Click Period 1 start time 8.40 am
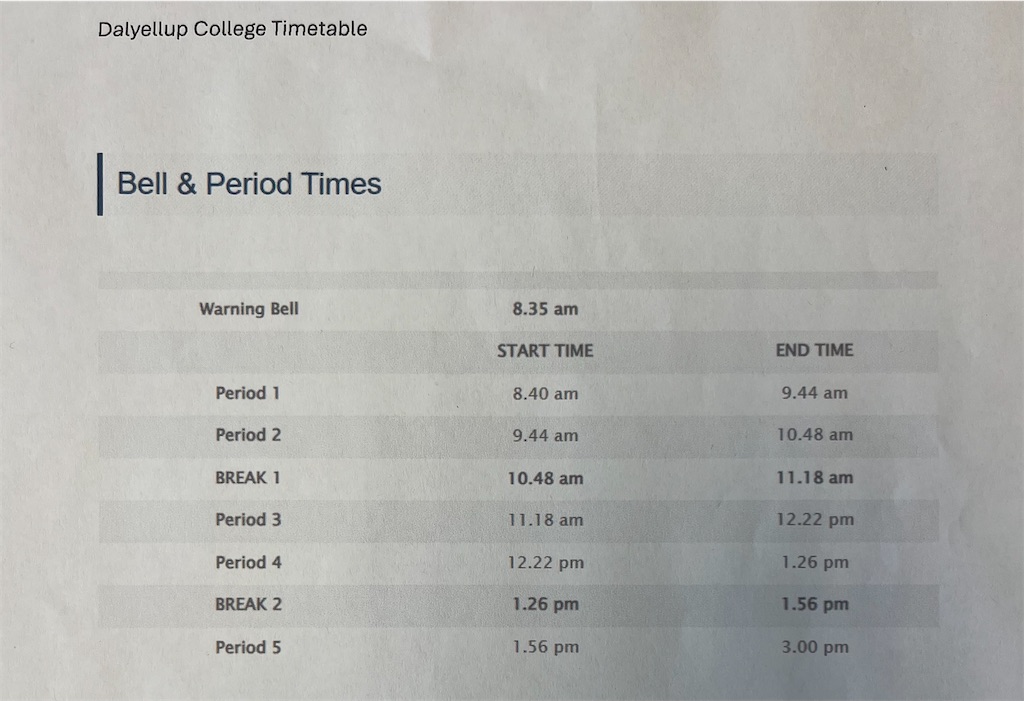 (x=545, y=394)
